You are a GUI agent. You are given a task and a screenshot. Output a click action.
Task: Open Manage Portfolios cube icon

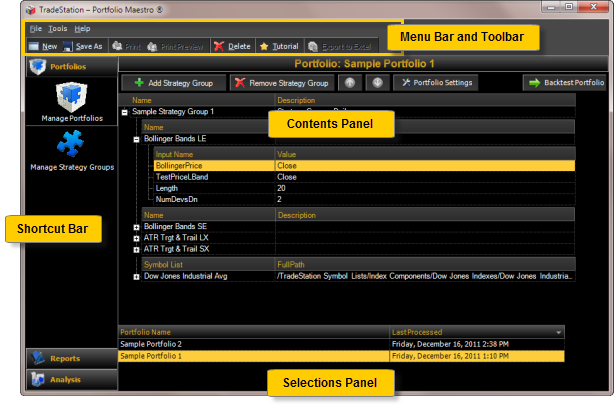tap(71, 96)
